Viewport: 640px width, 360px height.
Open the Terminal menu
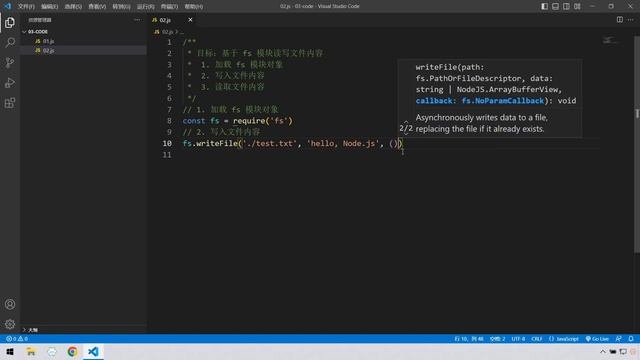[169, 7]
